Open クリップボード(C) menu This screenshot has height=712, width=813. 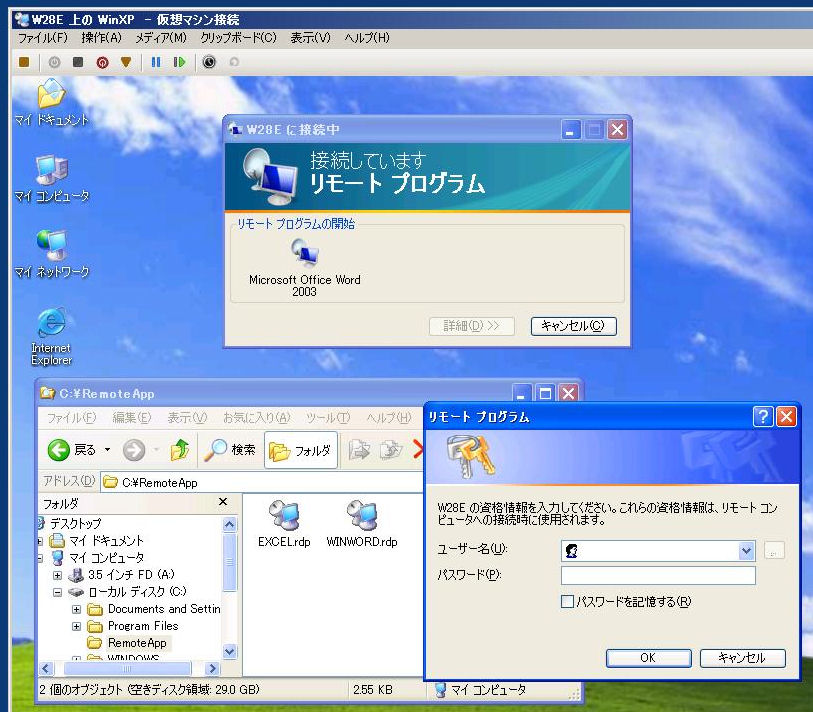click(x=239, y=38)
